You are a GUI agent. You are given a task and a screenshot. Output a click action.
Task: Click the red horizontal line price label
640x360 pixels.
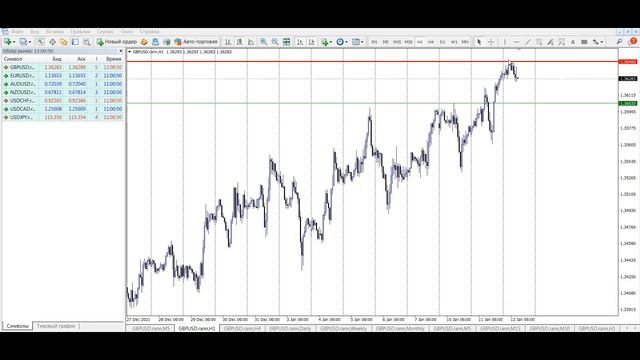click(628, 62)
